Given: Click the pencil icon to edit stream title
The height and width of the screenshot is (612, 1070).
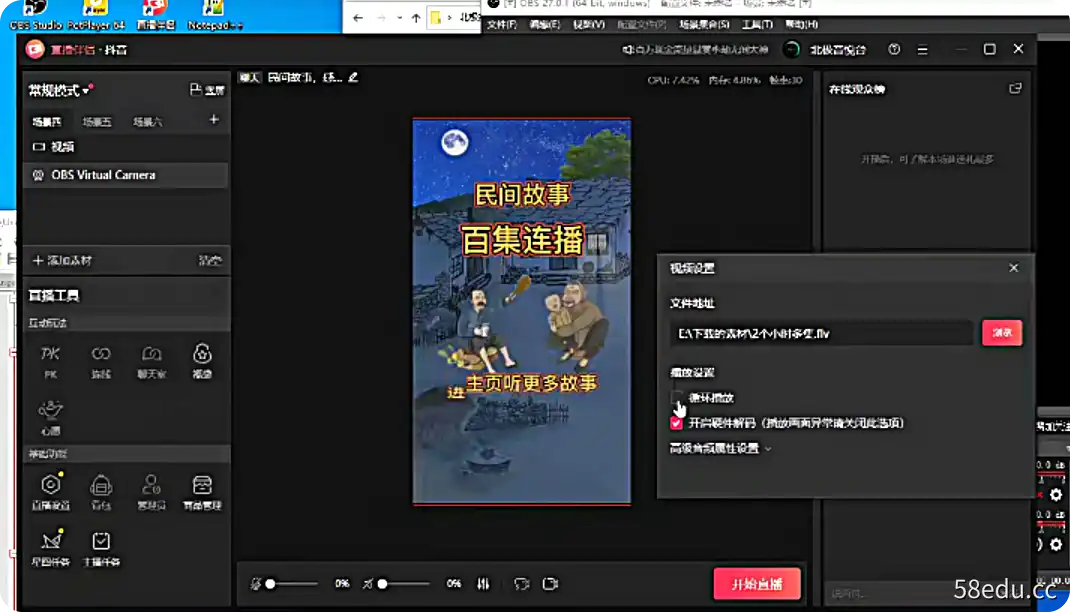Looking at the screenshot, I should pyautogui.click(x=353, y=77).
